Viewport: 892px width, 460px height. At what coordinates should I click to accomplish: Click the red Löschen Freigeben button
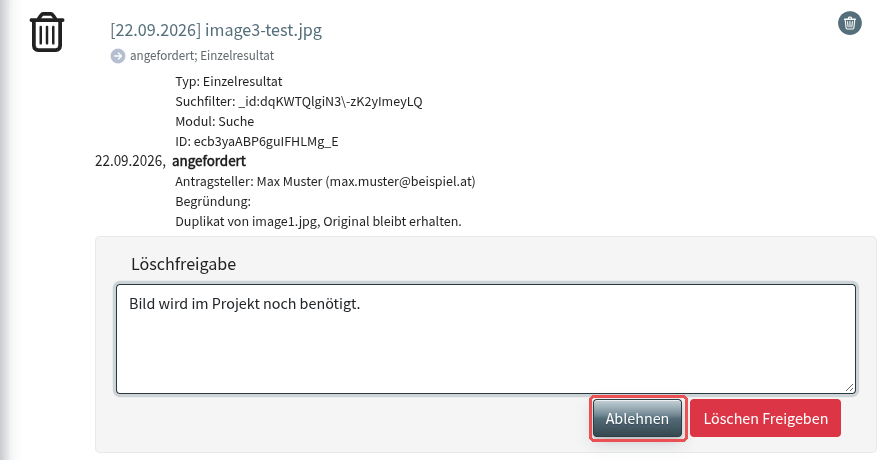[x=766, y=418]
